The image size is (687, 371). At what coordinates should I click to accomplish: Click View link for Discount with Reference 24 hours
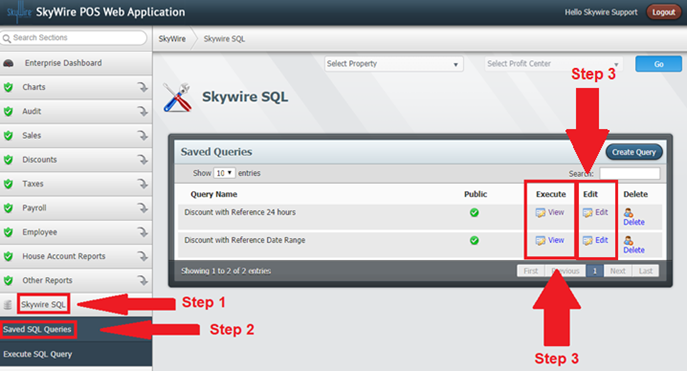coord(556,212)
